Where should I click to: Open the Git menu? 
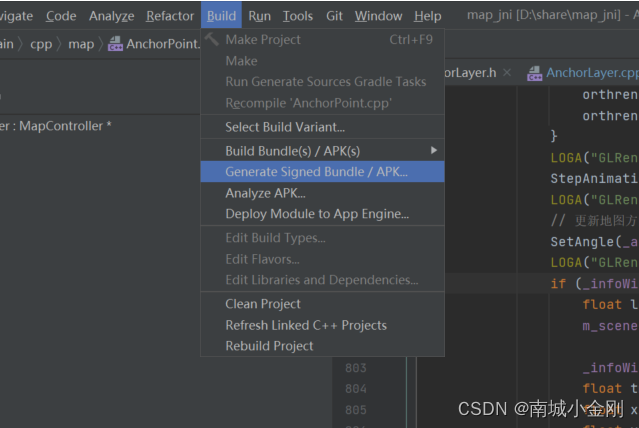tap(334, 16)
